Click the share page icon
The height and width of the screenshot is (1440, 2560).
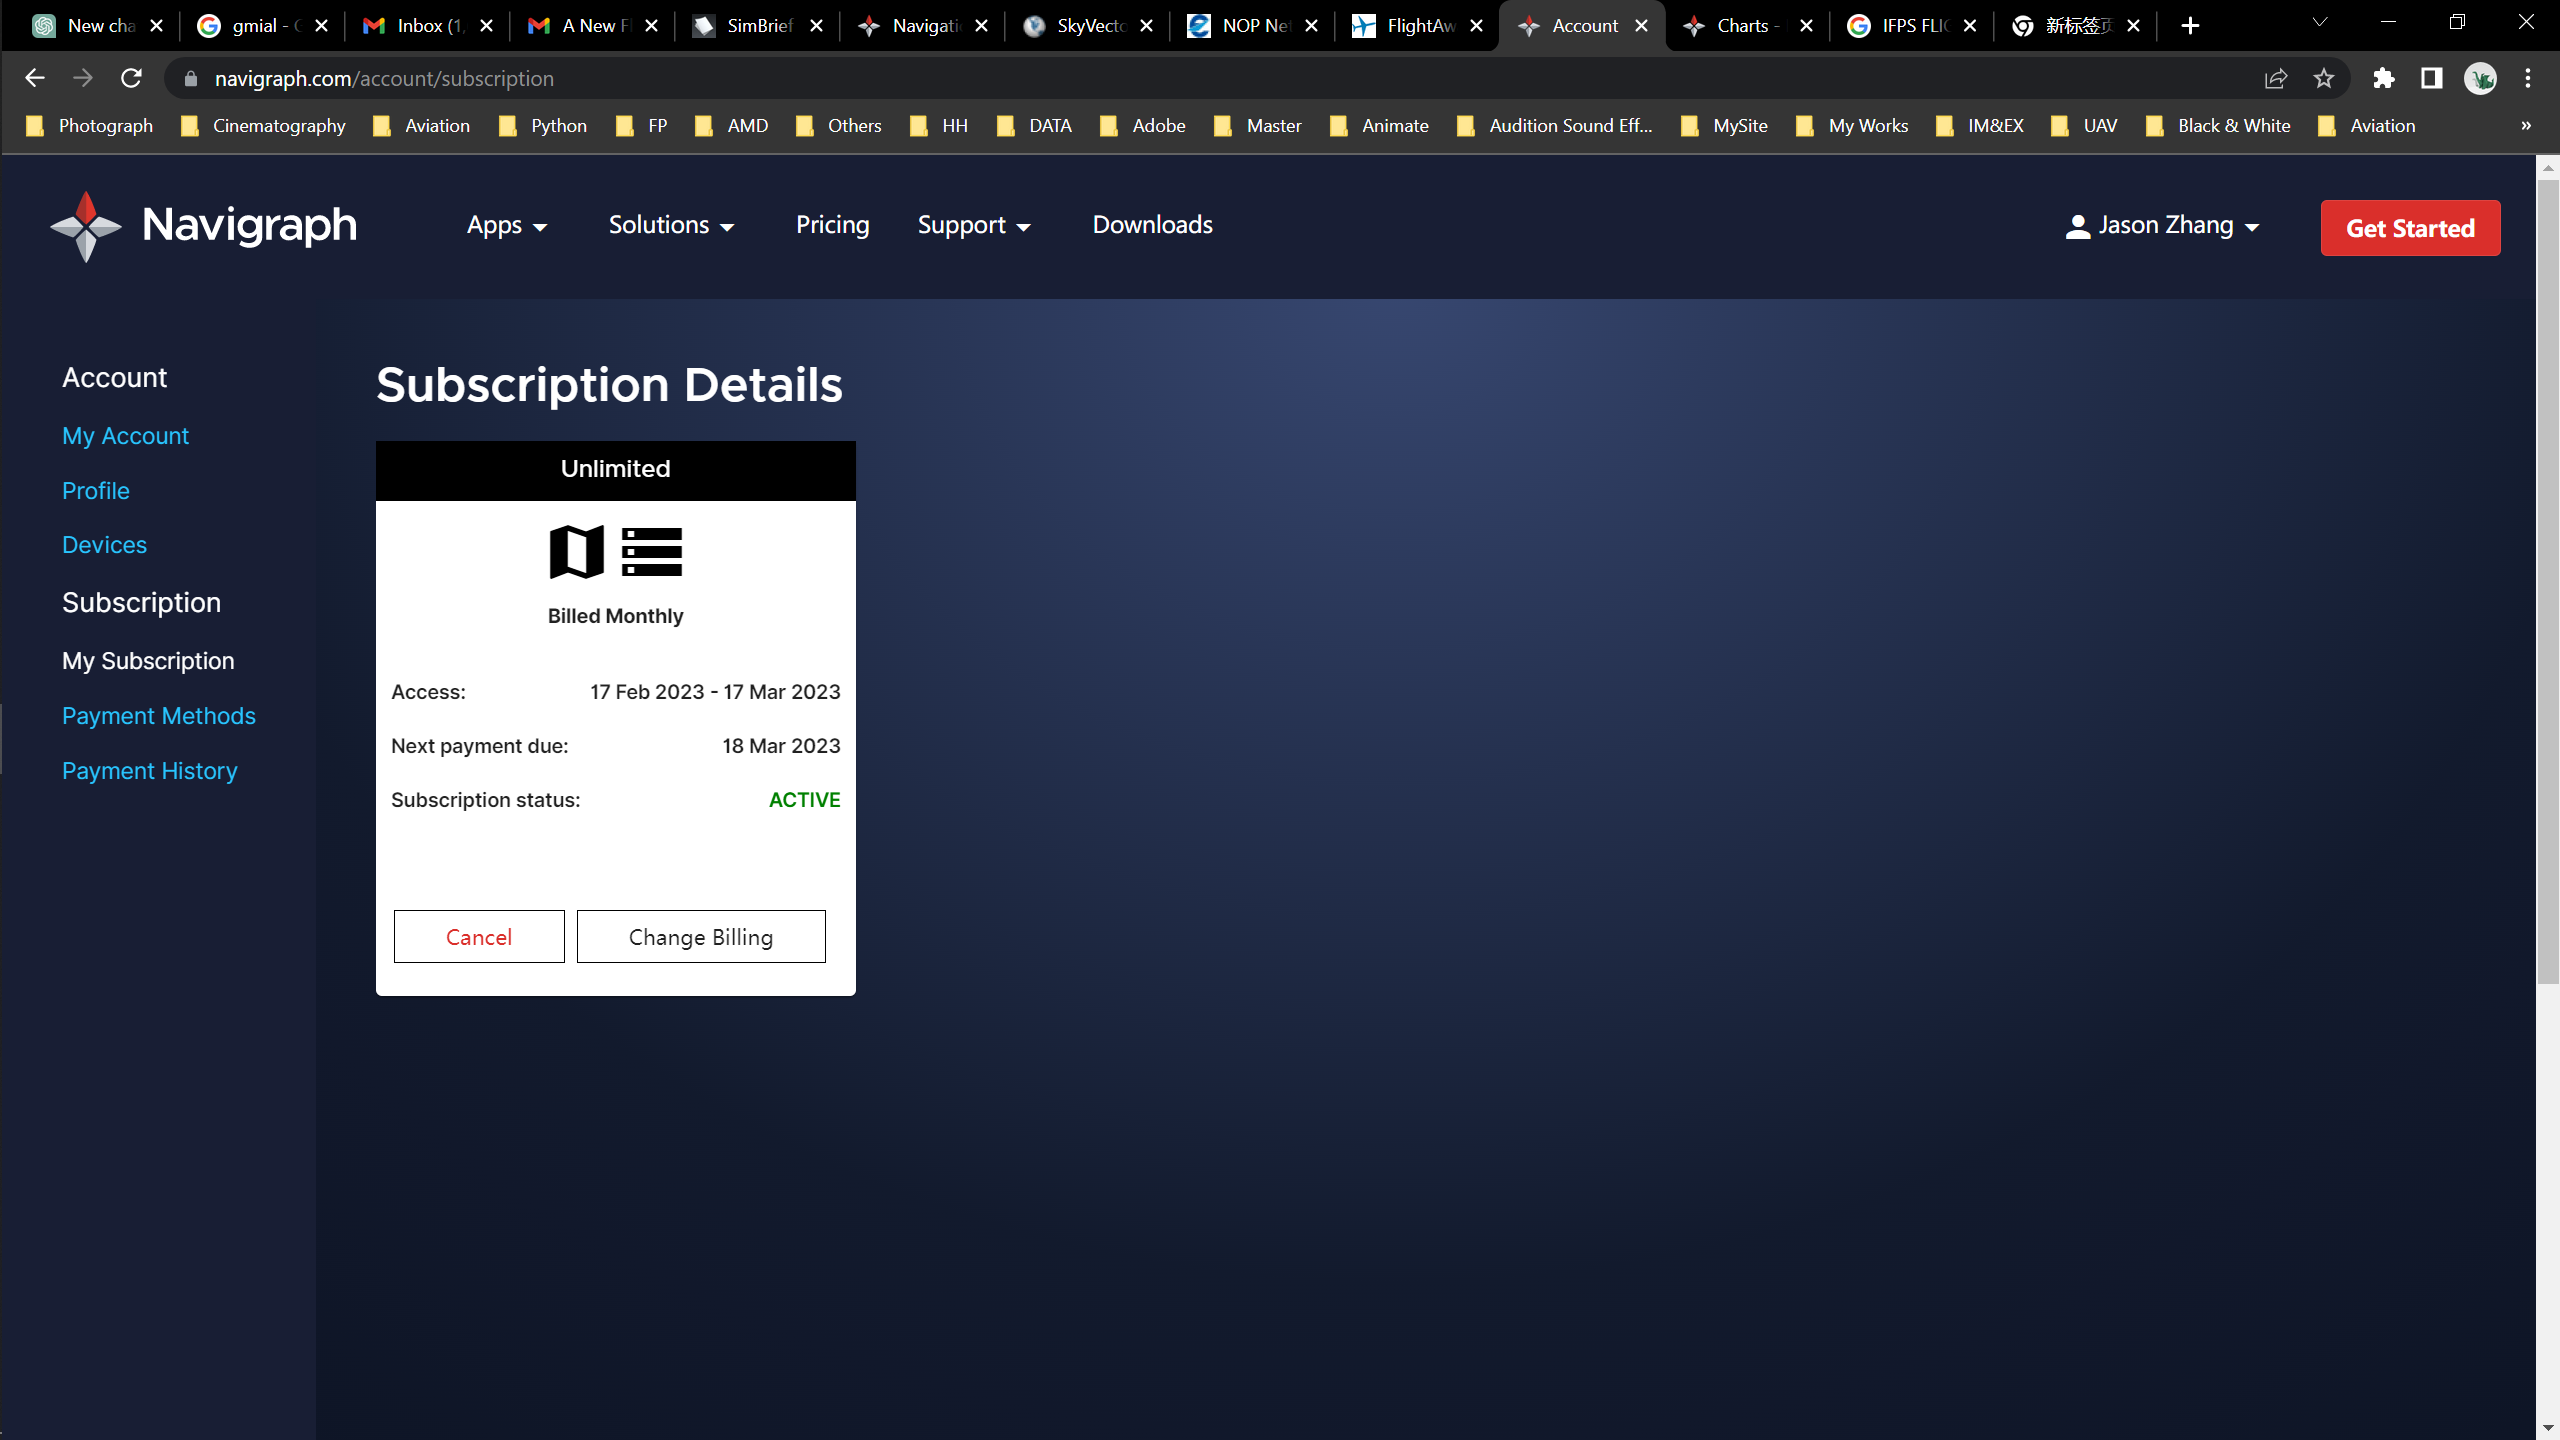click(2275, 78)
